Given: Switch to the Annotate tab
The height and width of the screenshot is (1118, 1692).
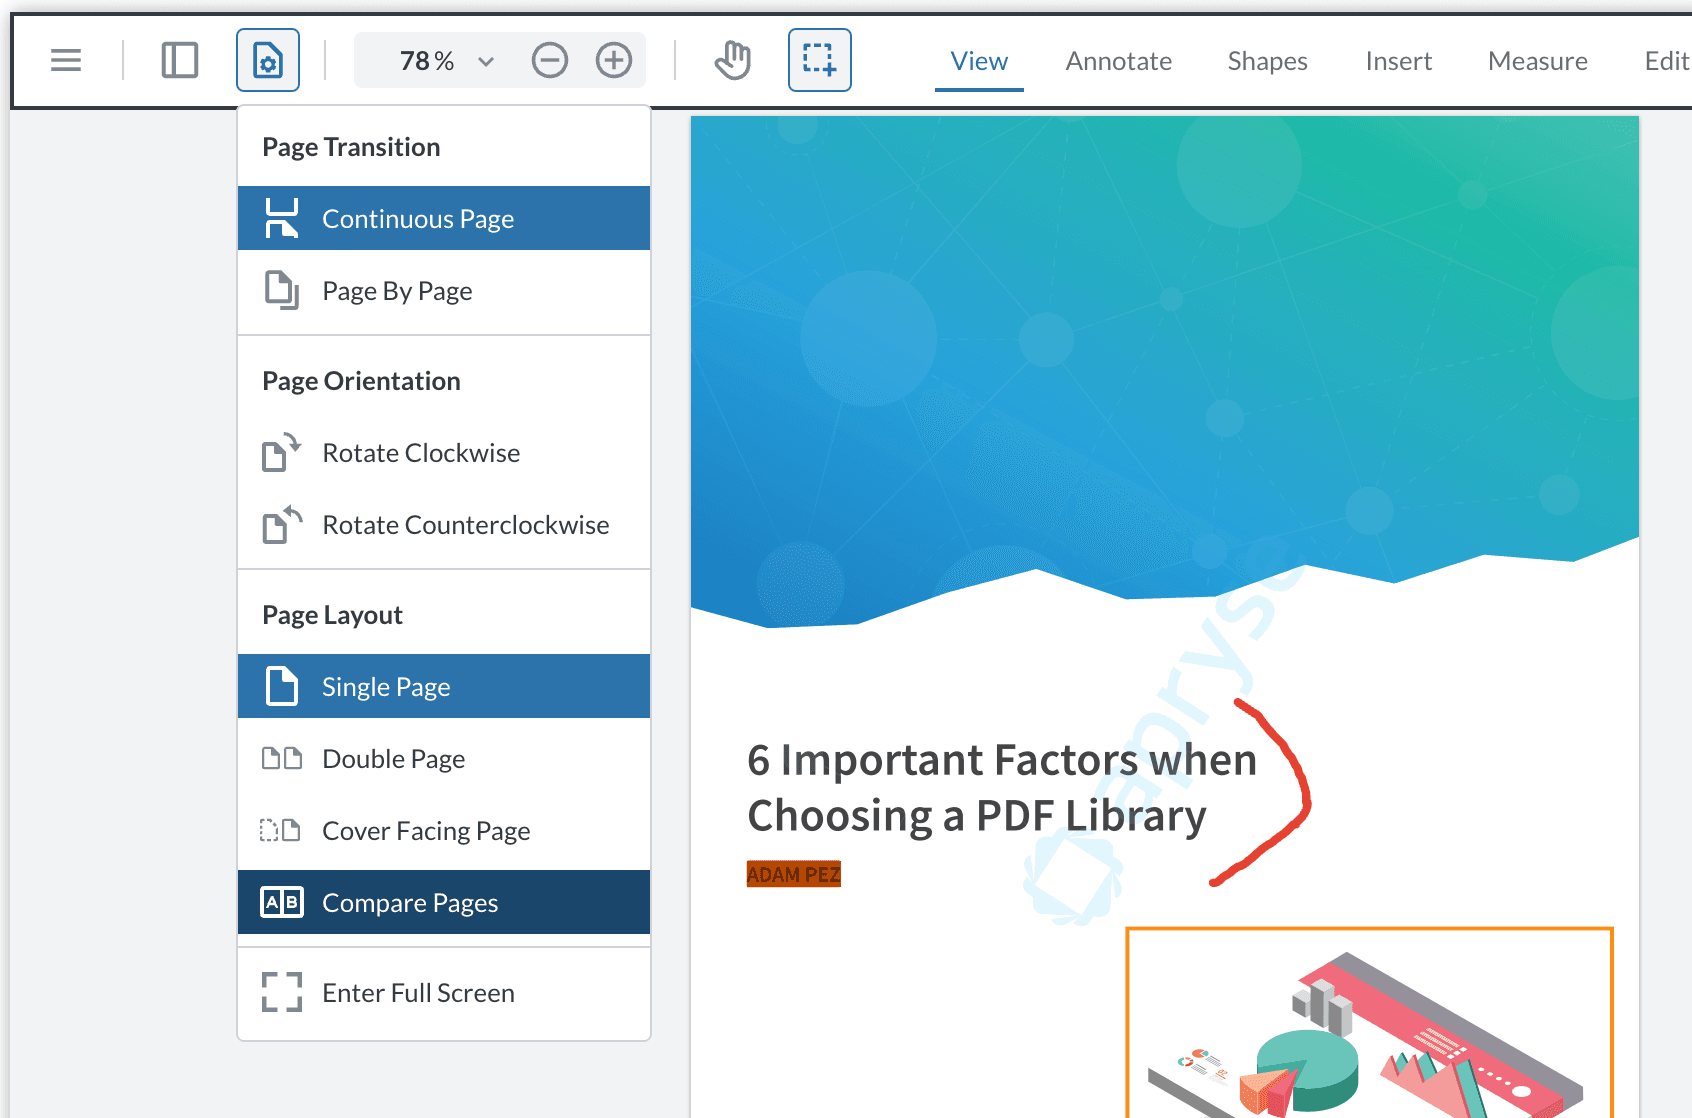Looking at the screenshot, I should (x=1118, y=62).
